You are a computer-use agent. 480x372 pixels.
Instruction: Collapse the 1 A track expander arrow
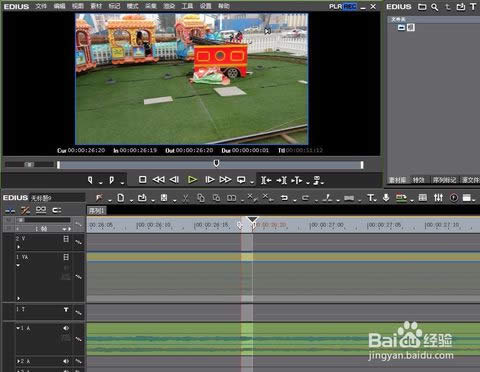click(18, 328)
